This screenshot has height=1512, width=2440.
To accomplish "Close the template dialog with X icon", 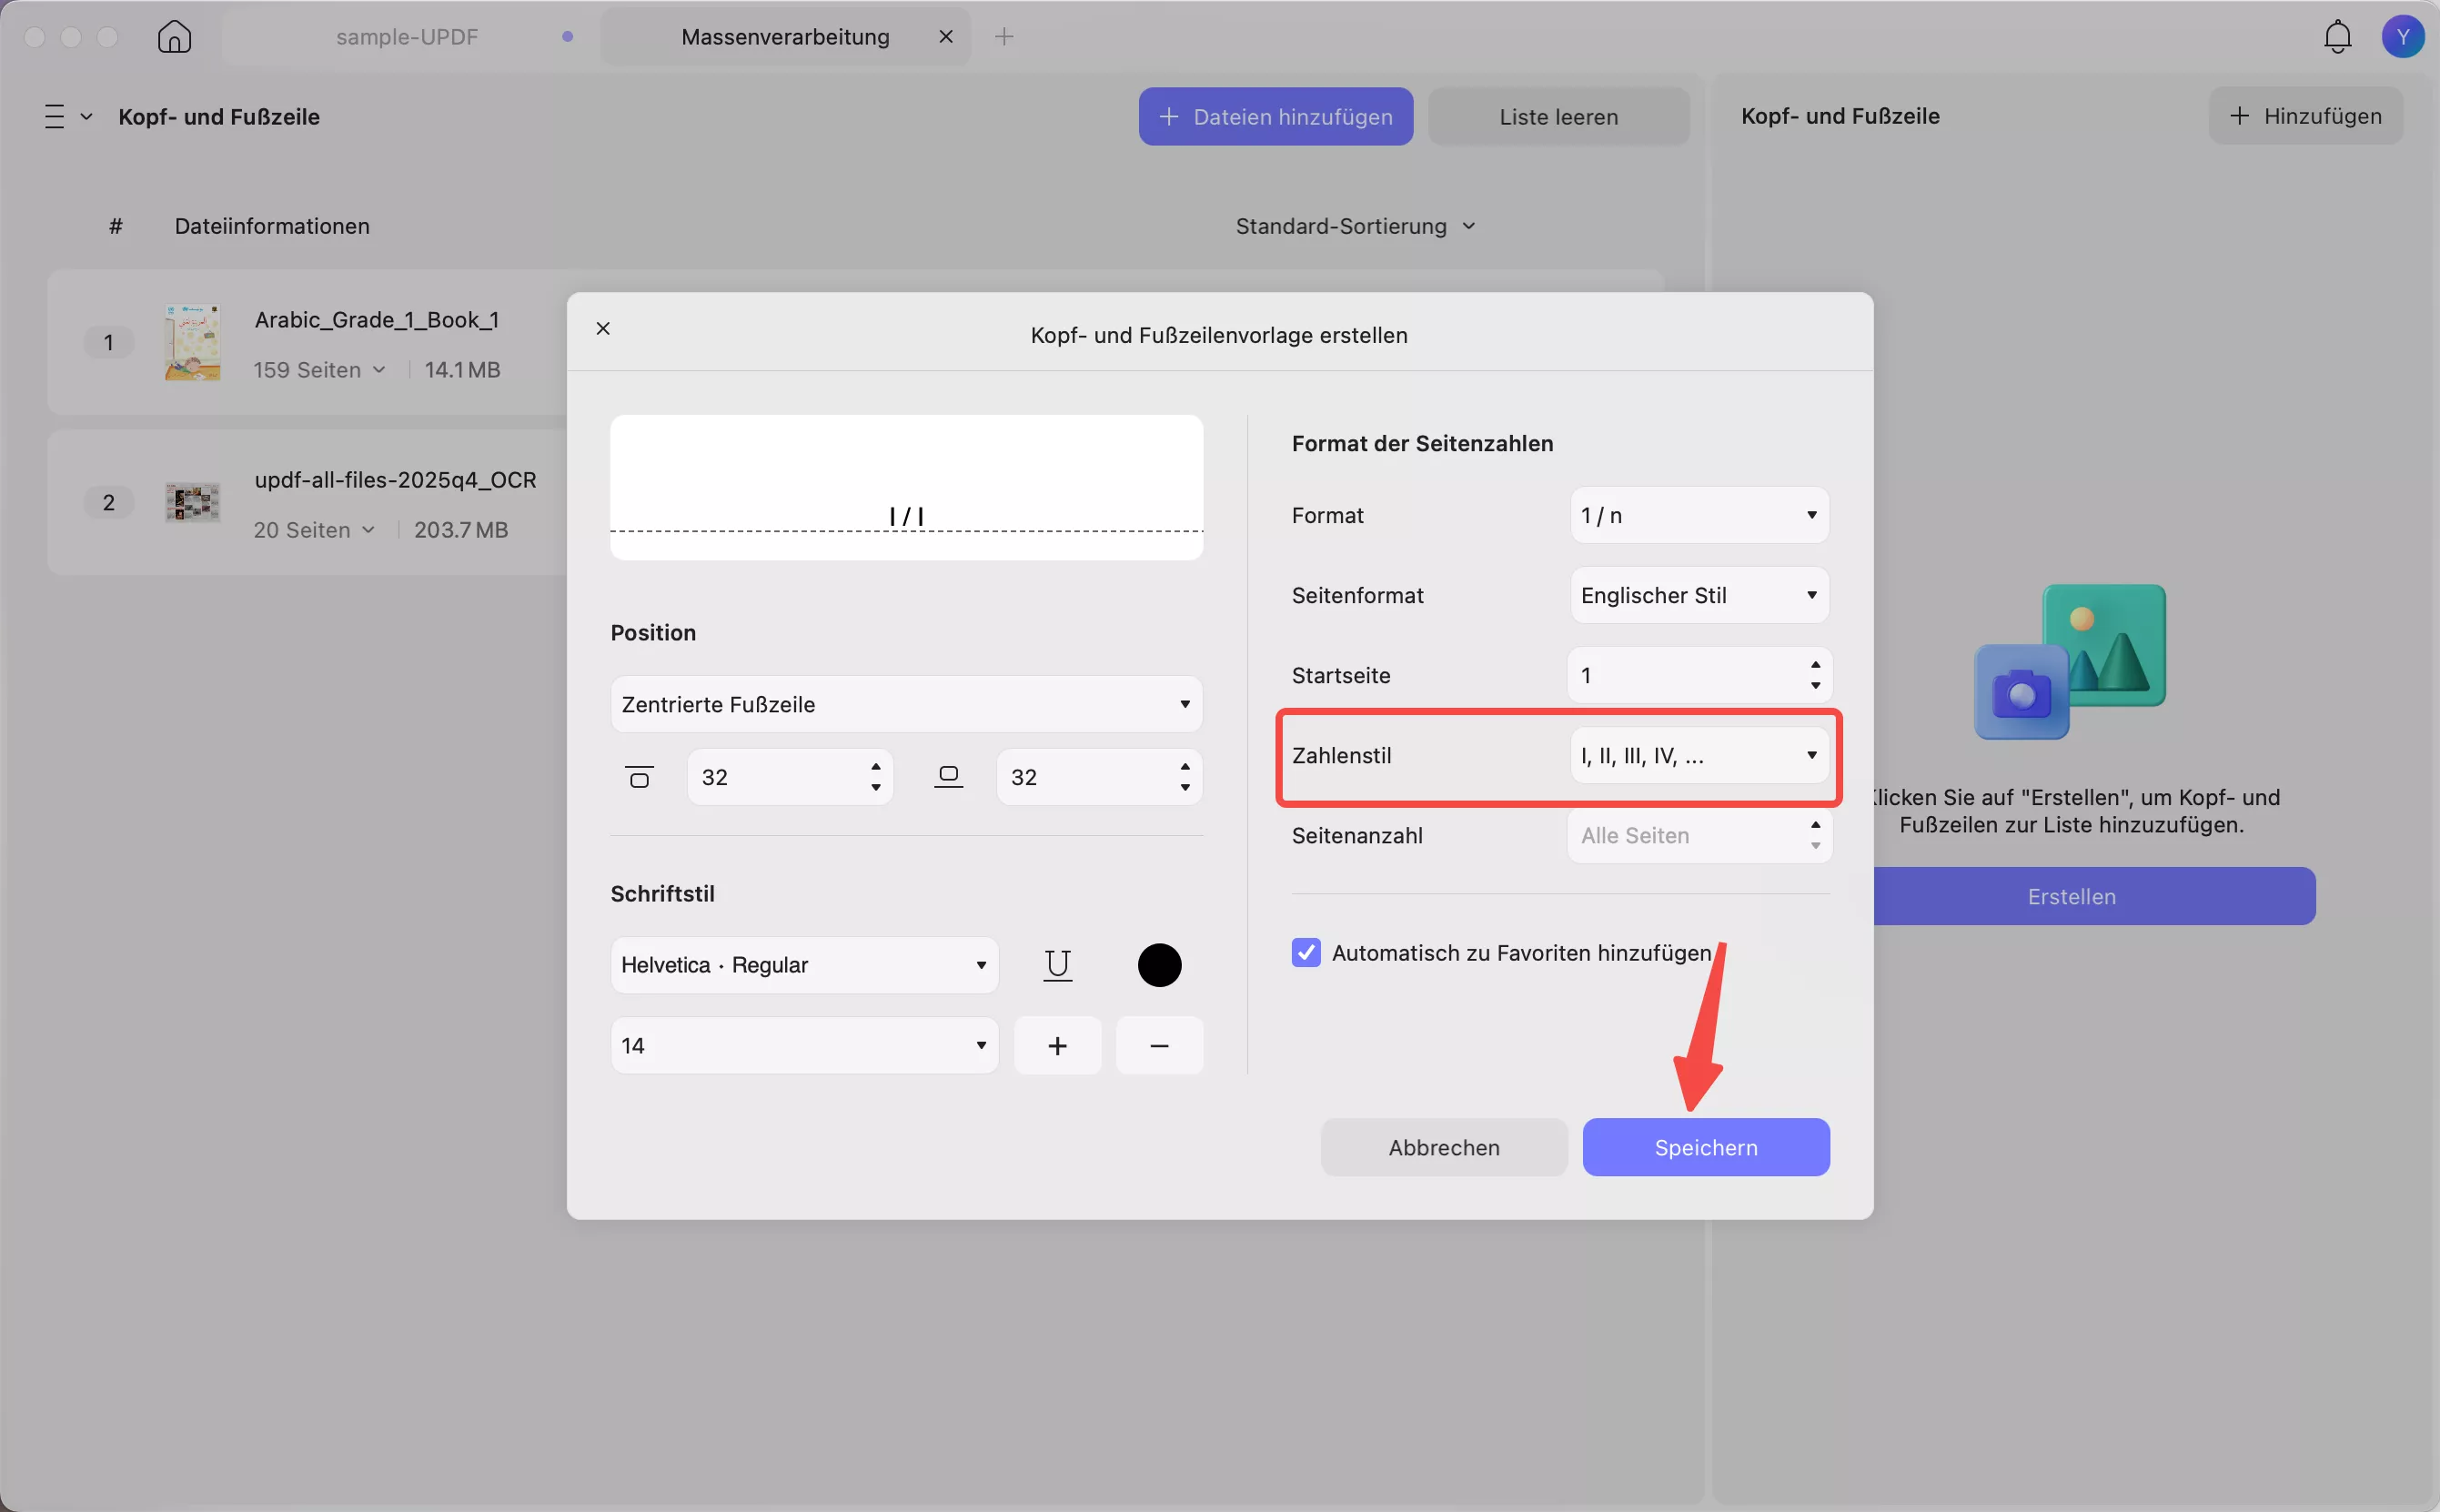I will coord(603,329).
